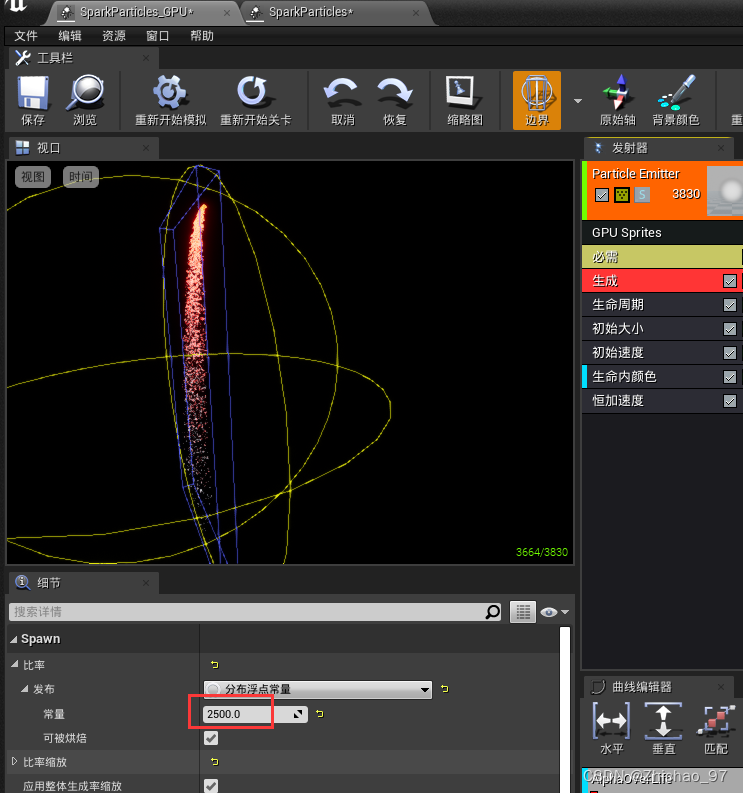Collapse the 比率 property group
Viewport: 743px width, 793px height.
15,665
